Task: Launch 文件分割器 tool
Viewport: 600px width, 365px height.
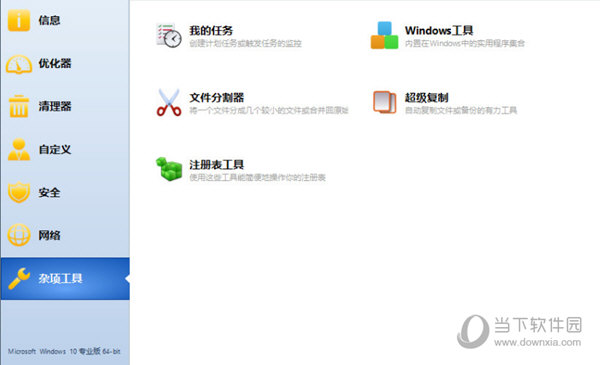Action: pos(217,98)
